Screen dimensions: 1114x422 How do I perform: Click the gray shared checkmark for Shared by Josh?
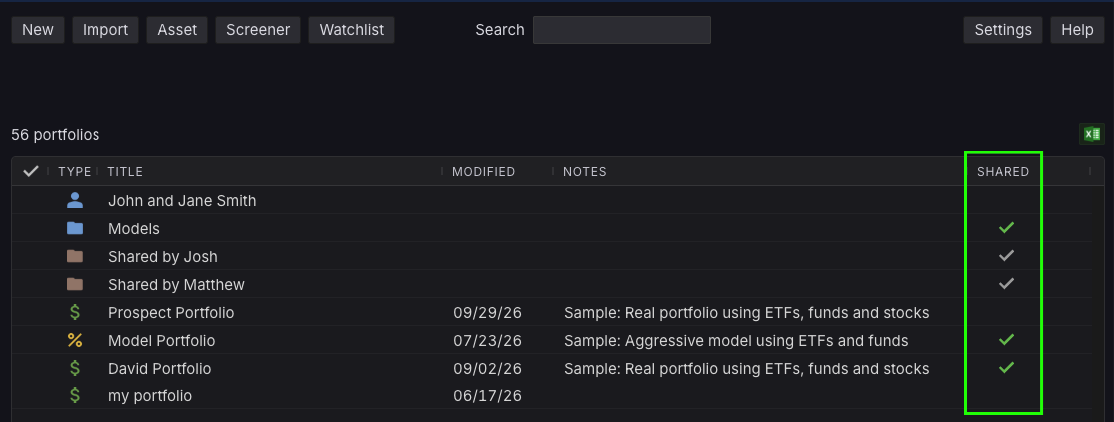pyautogui.click(x=1006, y=255)
